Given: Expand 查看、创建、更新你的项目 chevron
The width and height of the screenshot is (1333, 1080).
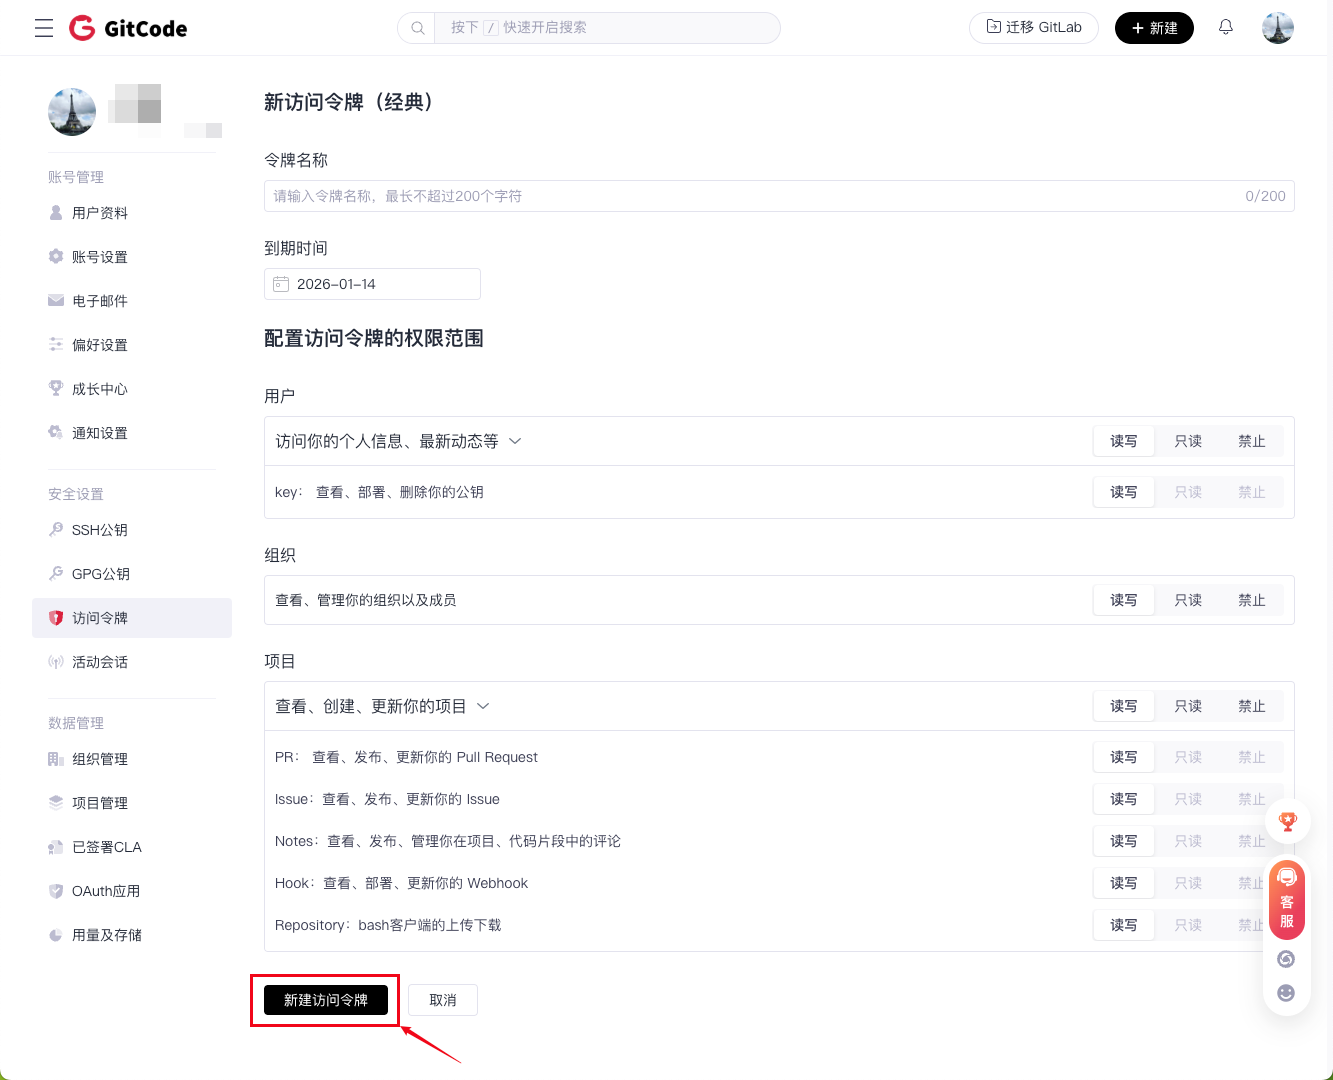Looking at the screenshot, I should (483, 706).
